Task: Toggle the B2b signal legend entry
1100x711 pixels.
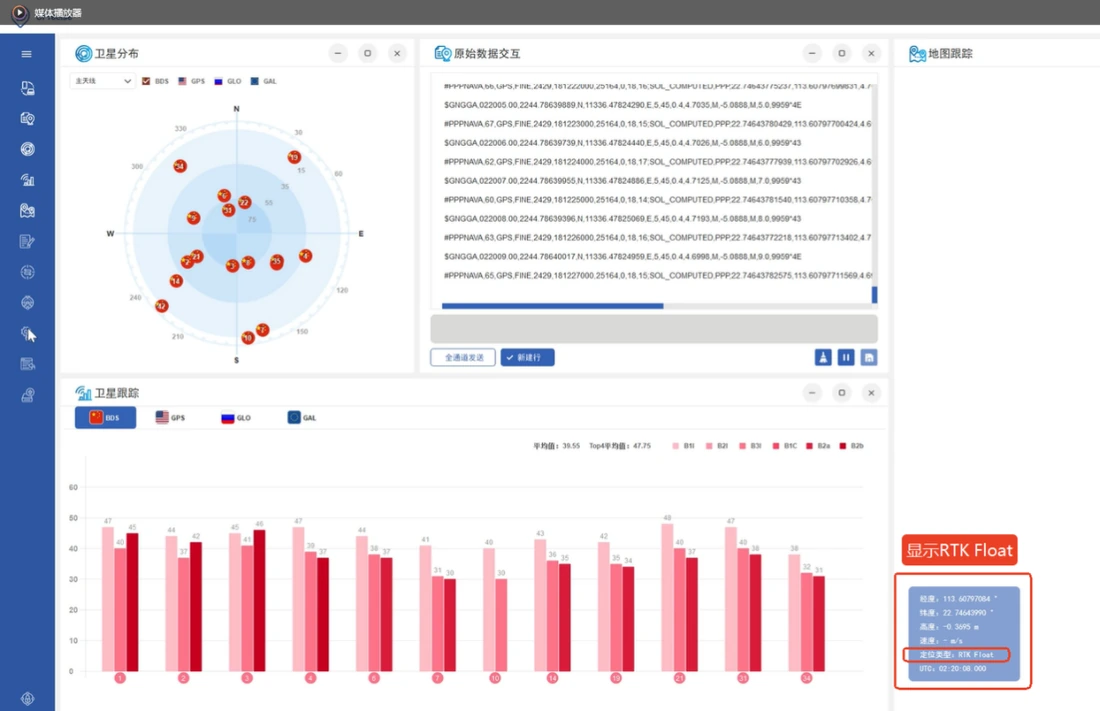Action: 852,446
